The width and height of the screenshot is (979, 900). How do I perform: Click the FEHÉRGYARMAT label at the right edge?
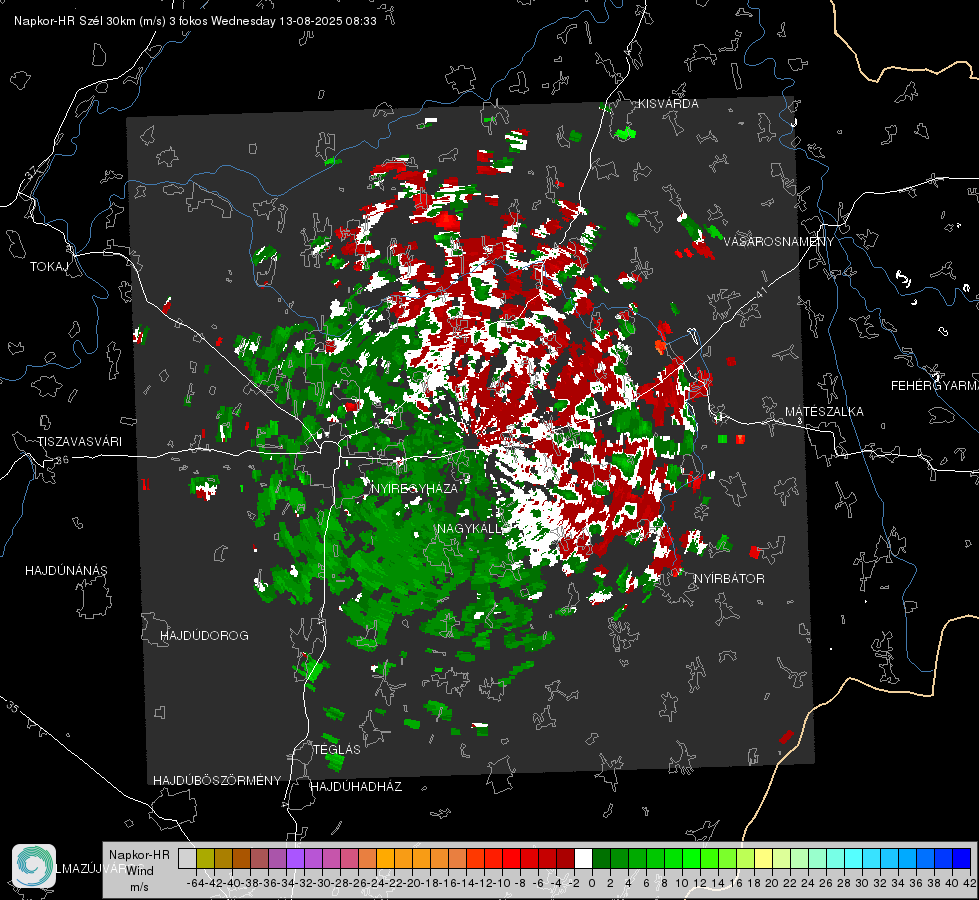(935, 385)
